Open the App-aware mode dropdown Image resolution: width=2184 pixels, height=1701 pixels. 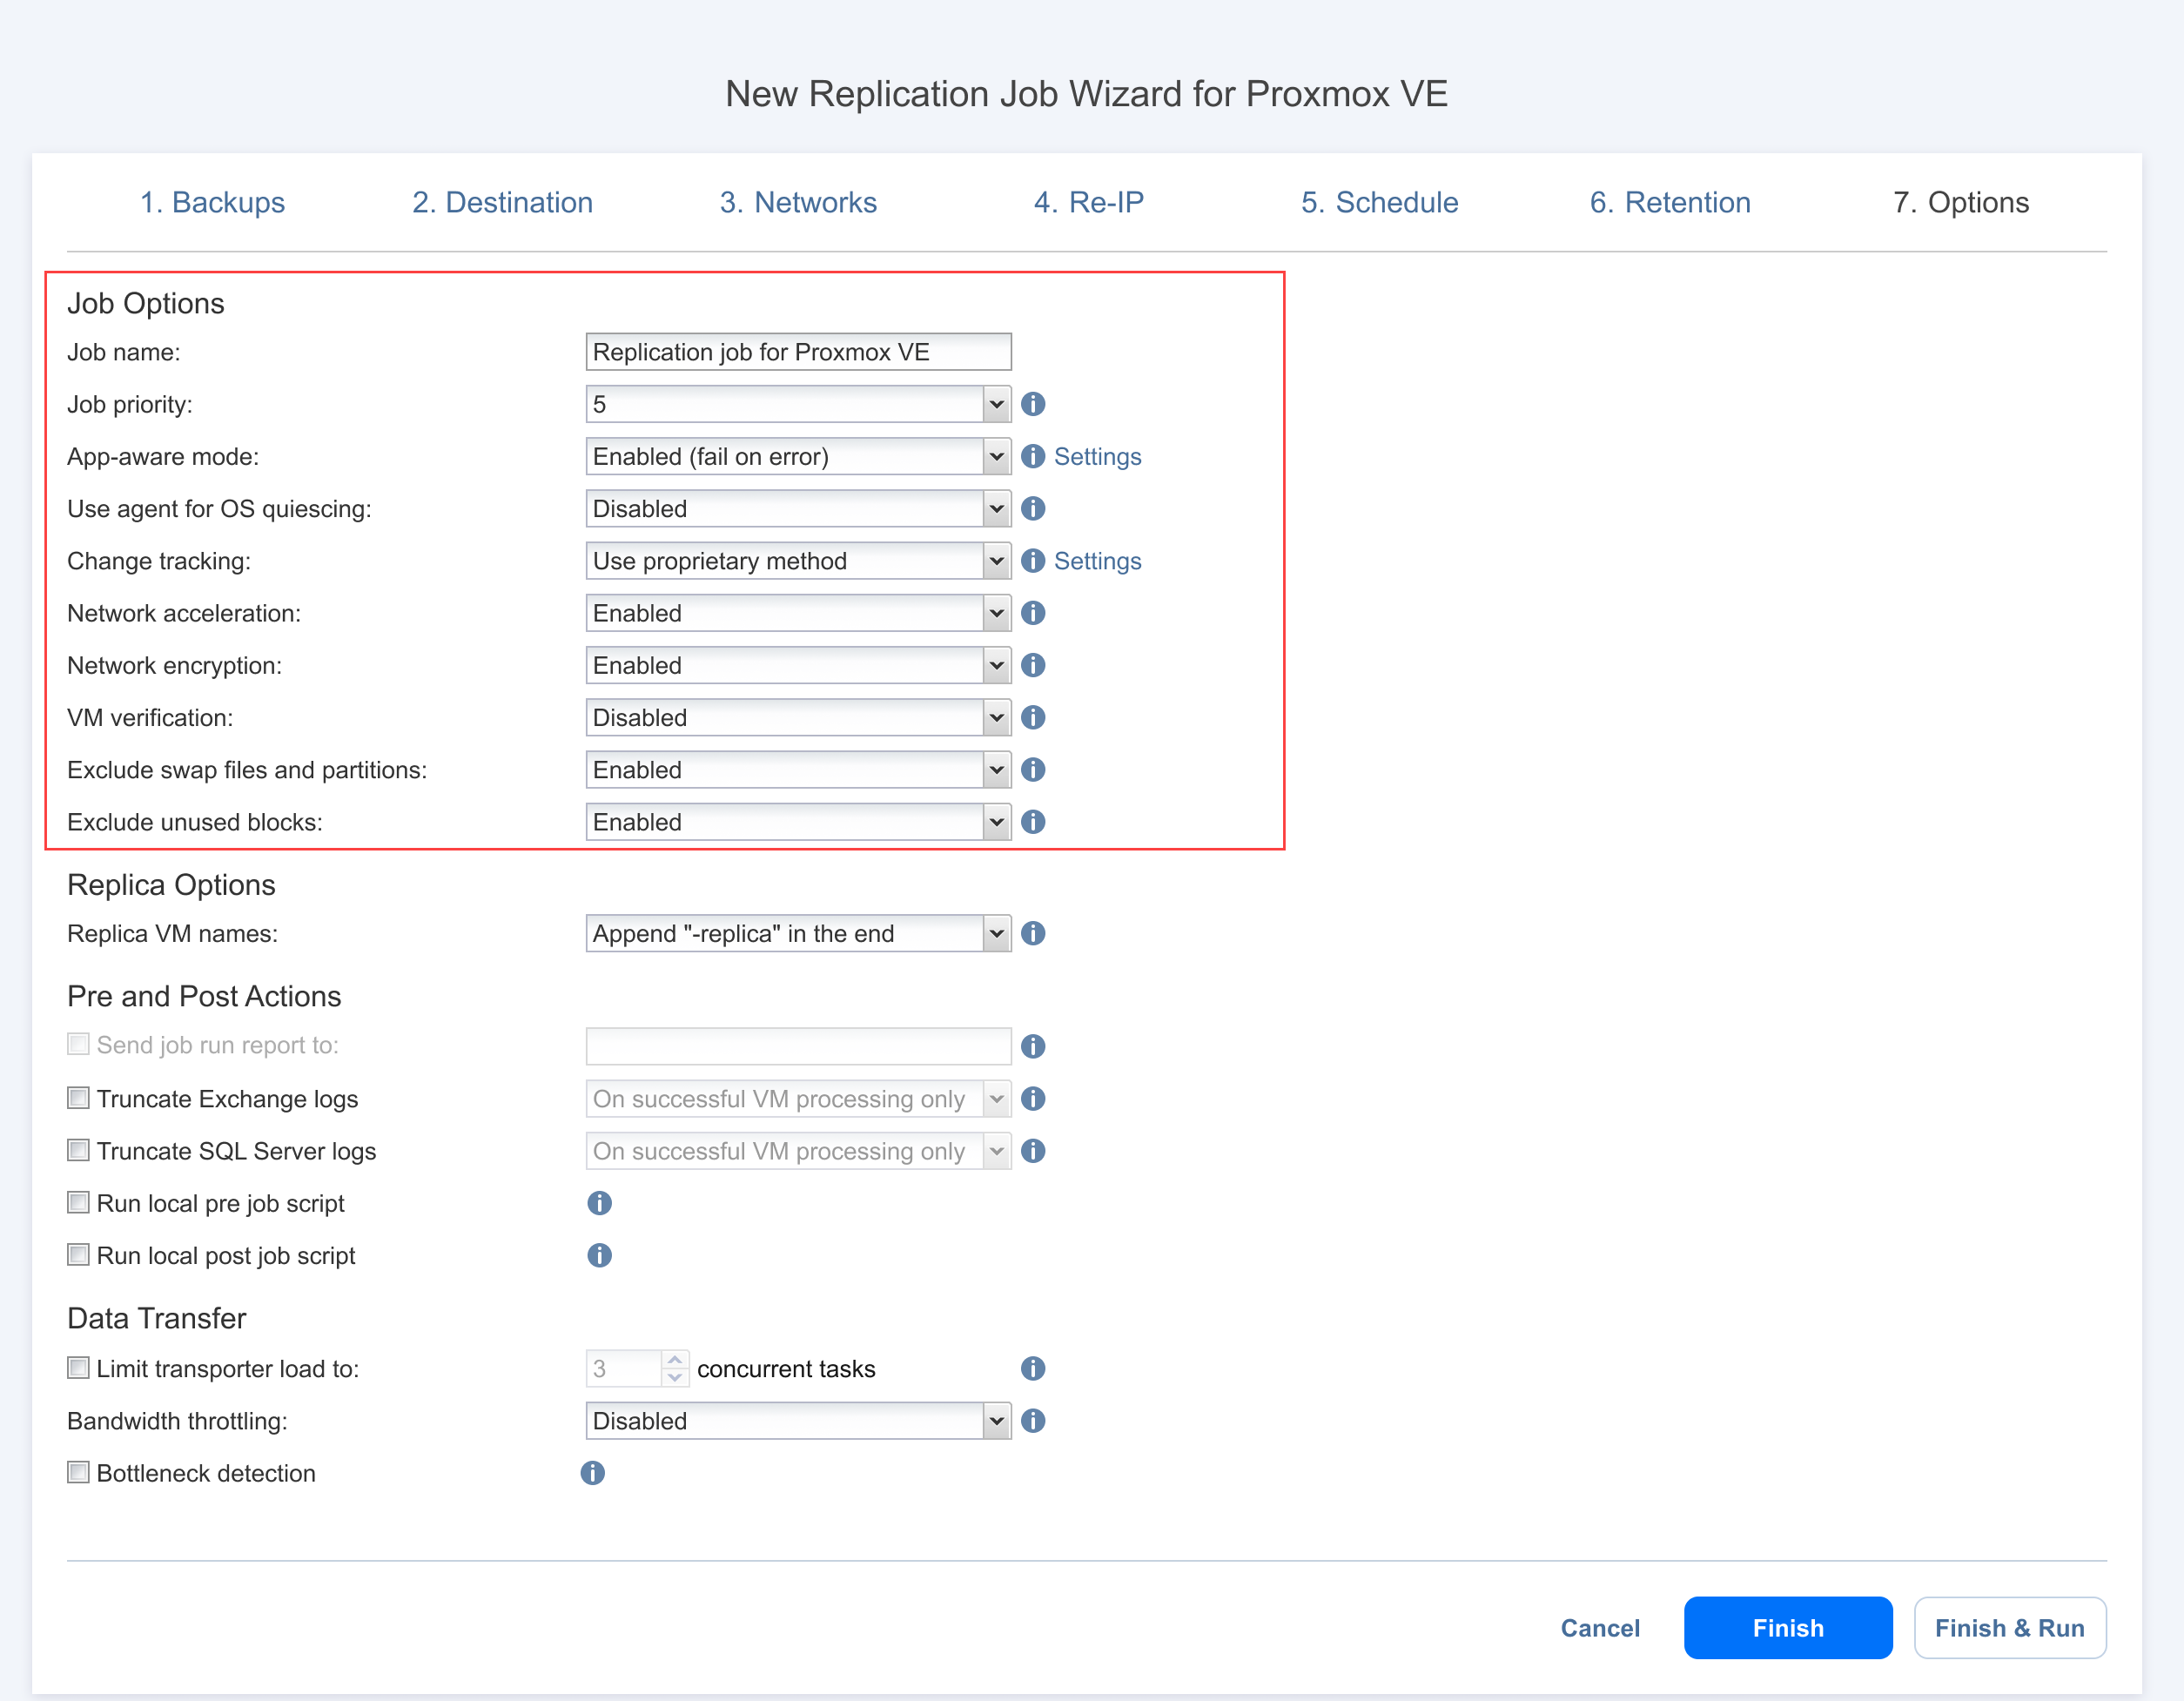797,457
